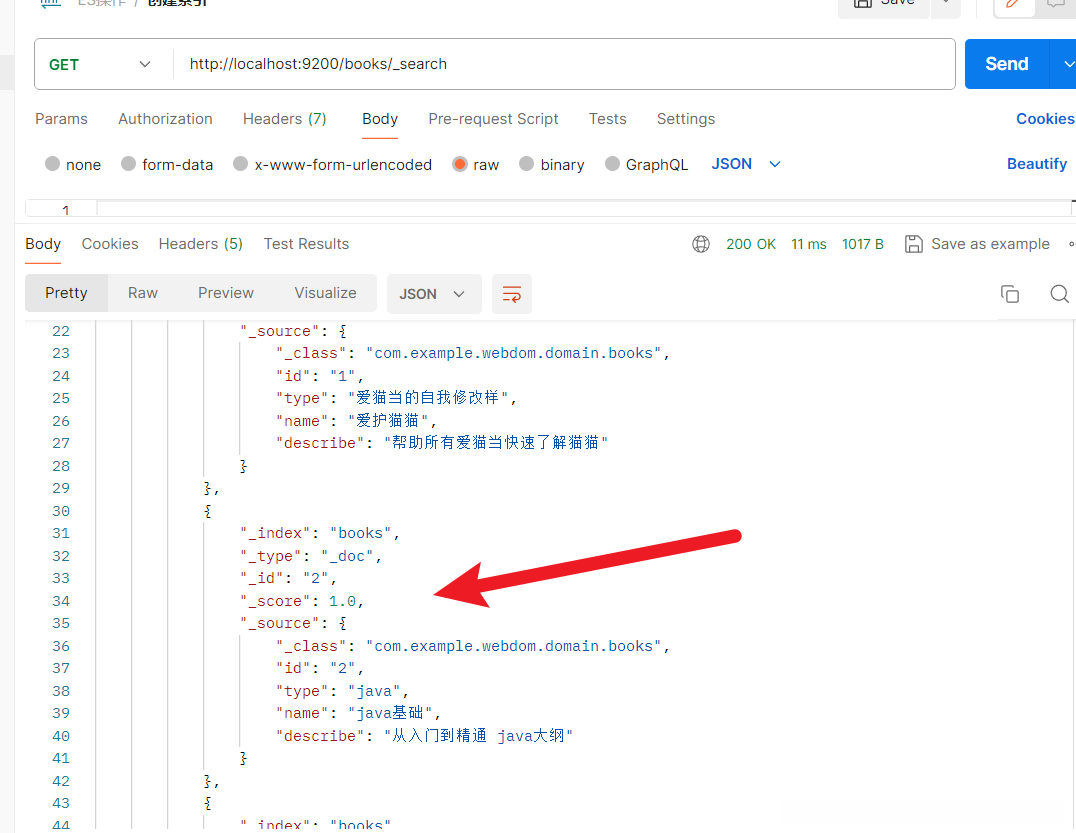Open the response Headers (5) tab

[200, 244]
